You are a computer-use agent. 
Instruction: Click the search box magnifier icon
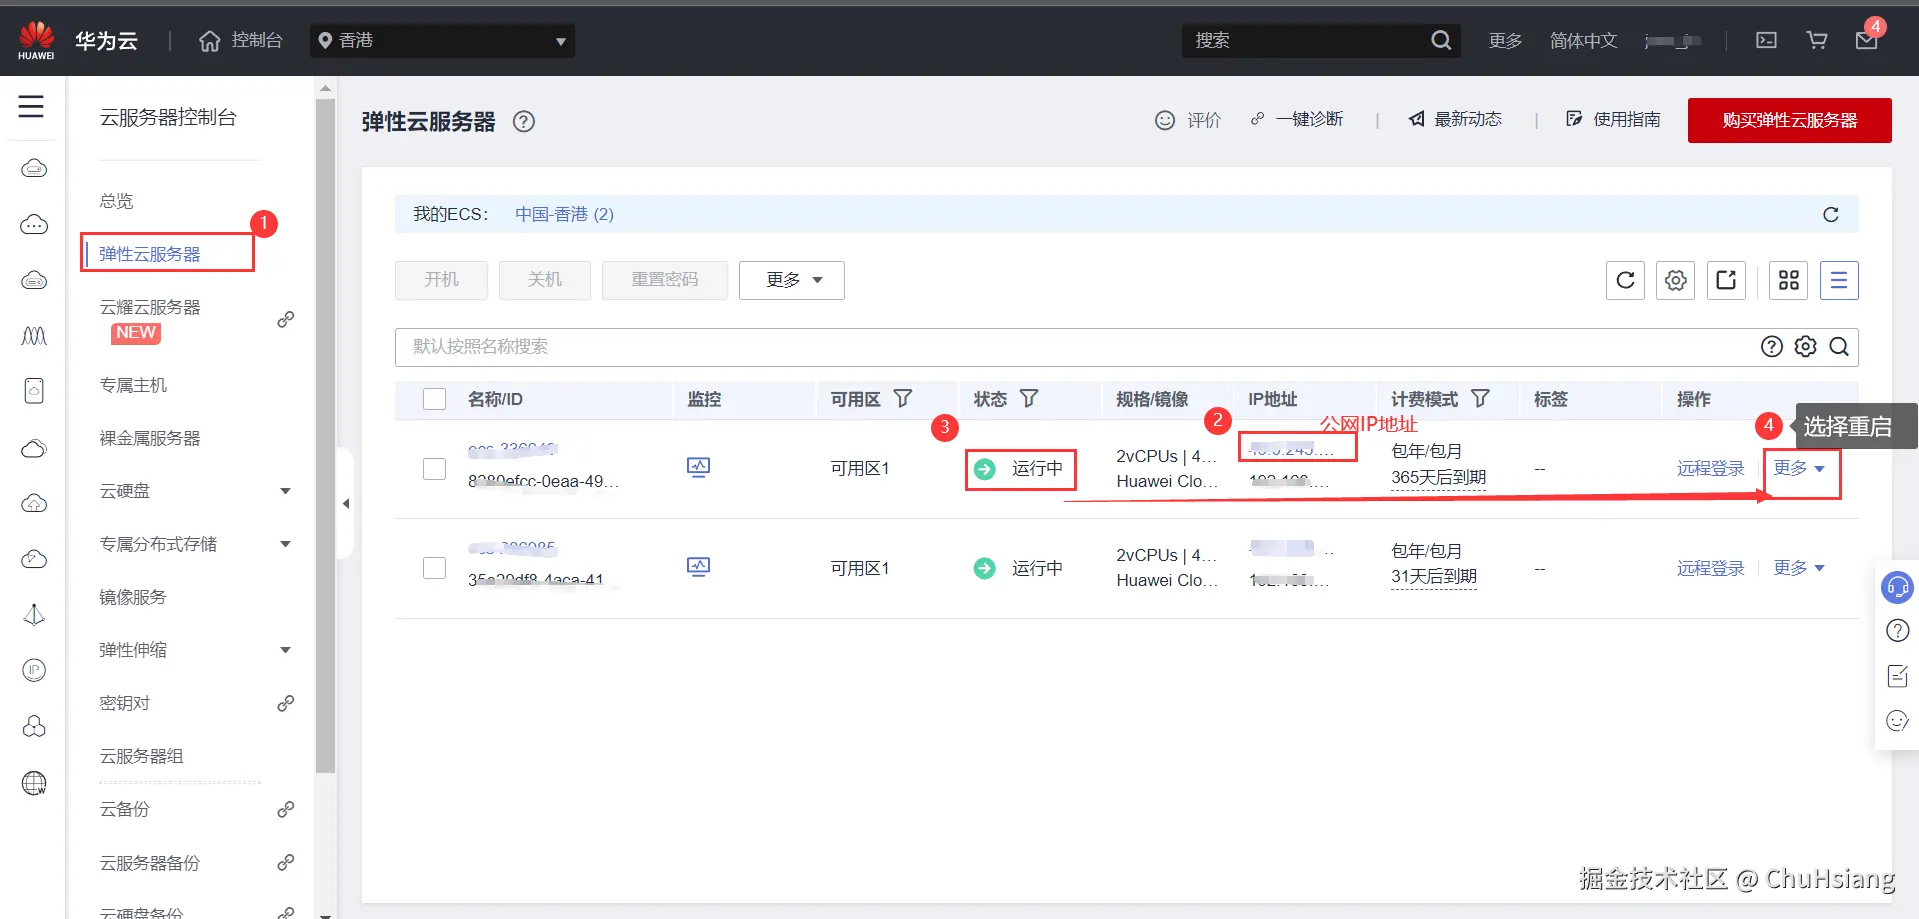pos(1838,346)
